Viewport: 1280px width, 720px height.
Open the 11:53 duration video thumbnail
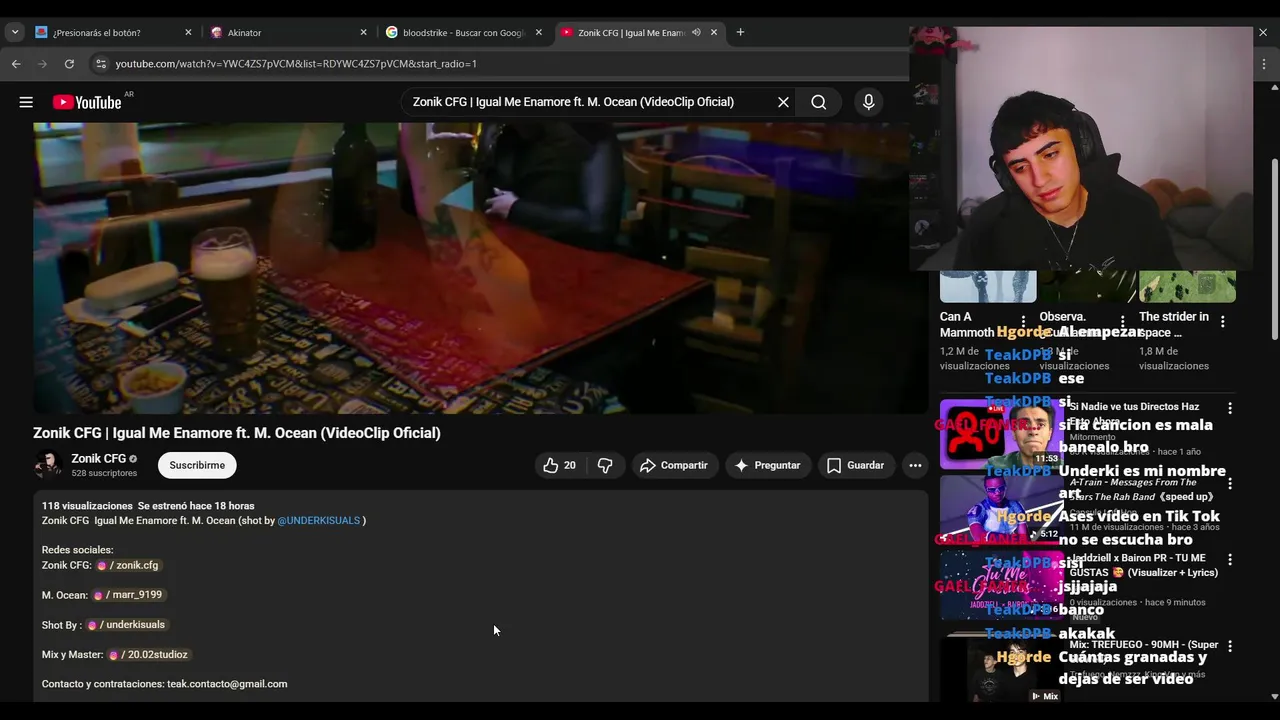(1001, 433)
